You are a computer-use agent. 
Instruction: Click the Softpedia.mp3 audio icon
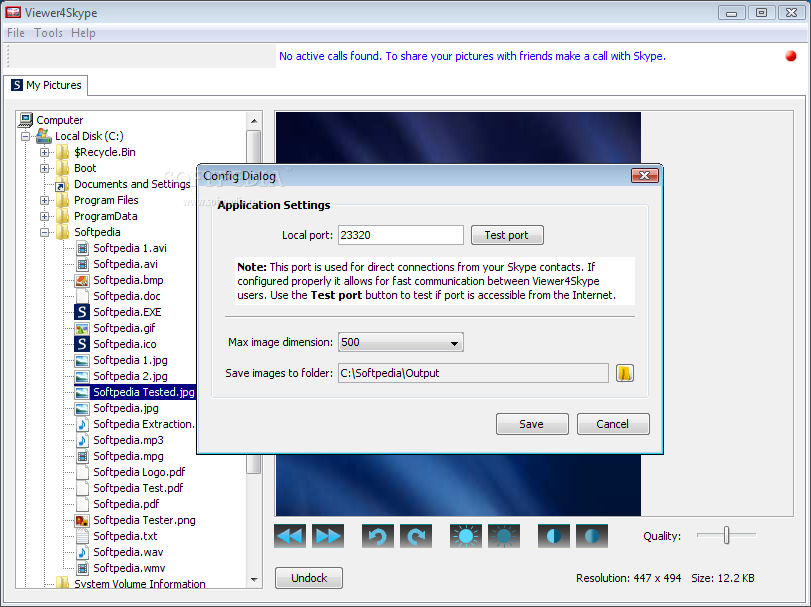click(x=82, y=440)
